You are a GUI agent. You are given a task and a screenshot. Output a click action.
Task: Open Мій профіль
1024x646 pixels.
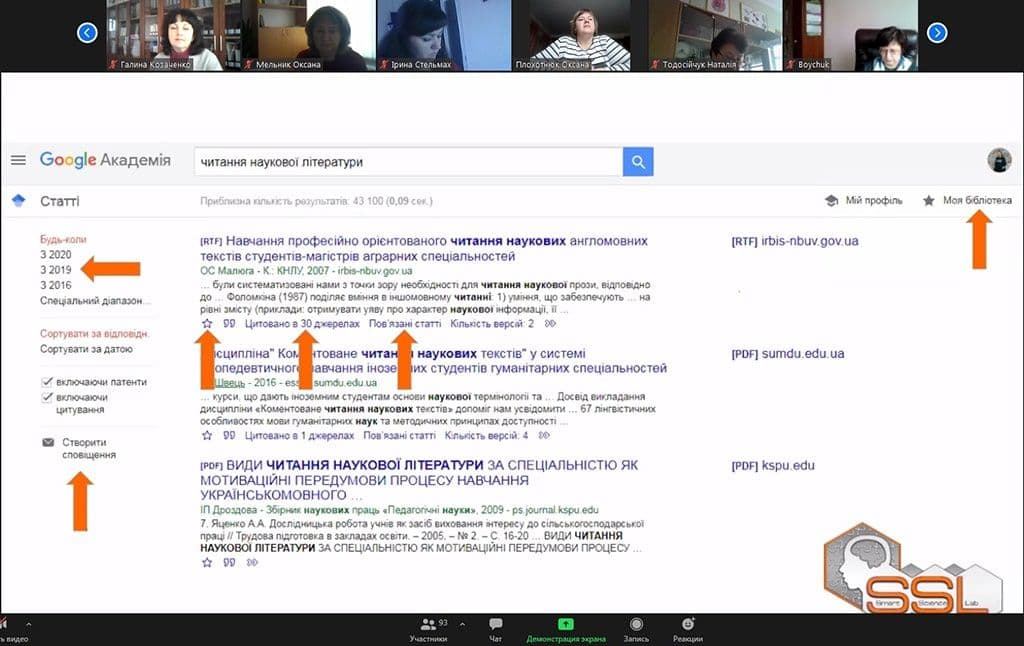pos(864,201)
